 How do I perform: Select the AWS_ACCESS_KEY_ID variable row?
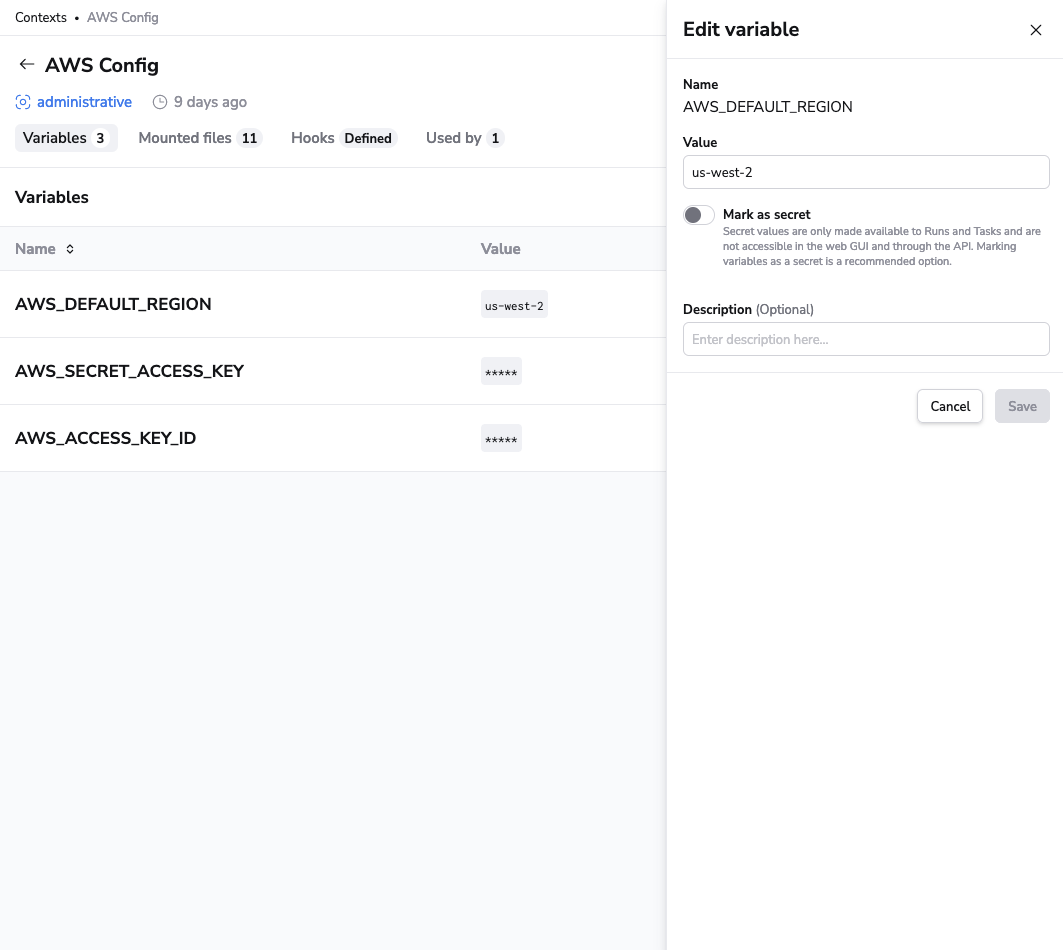333,439
